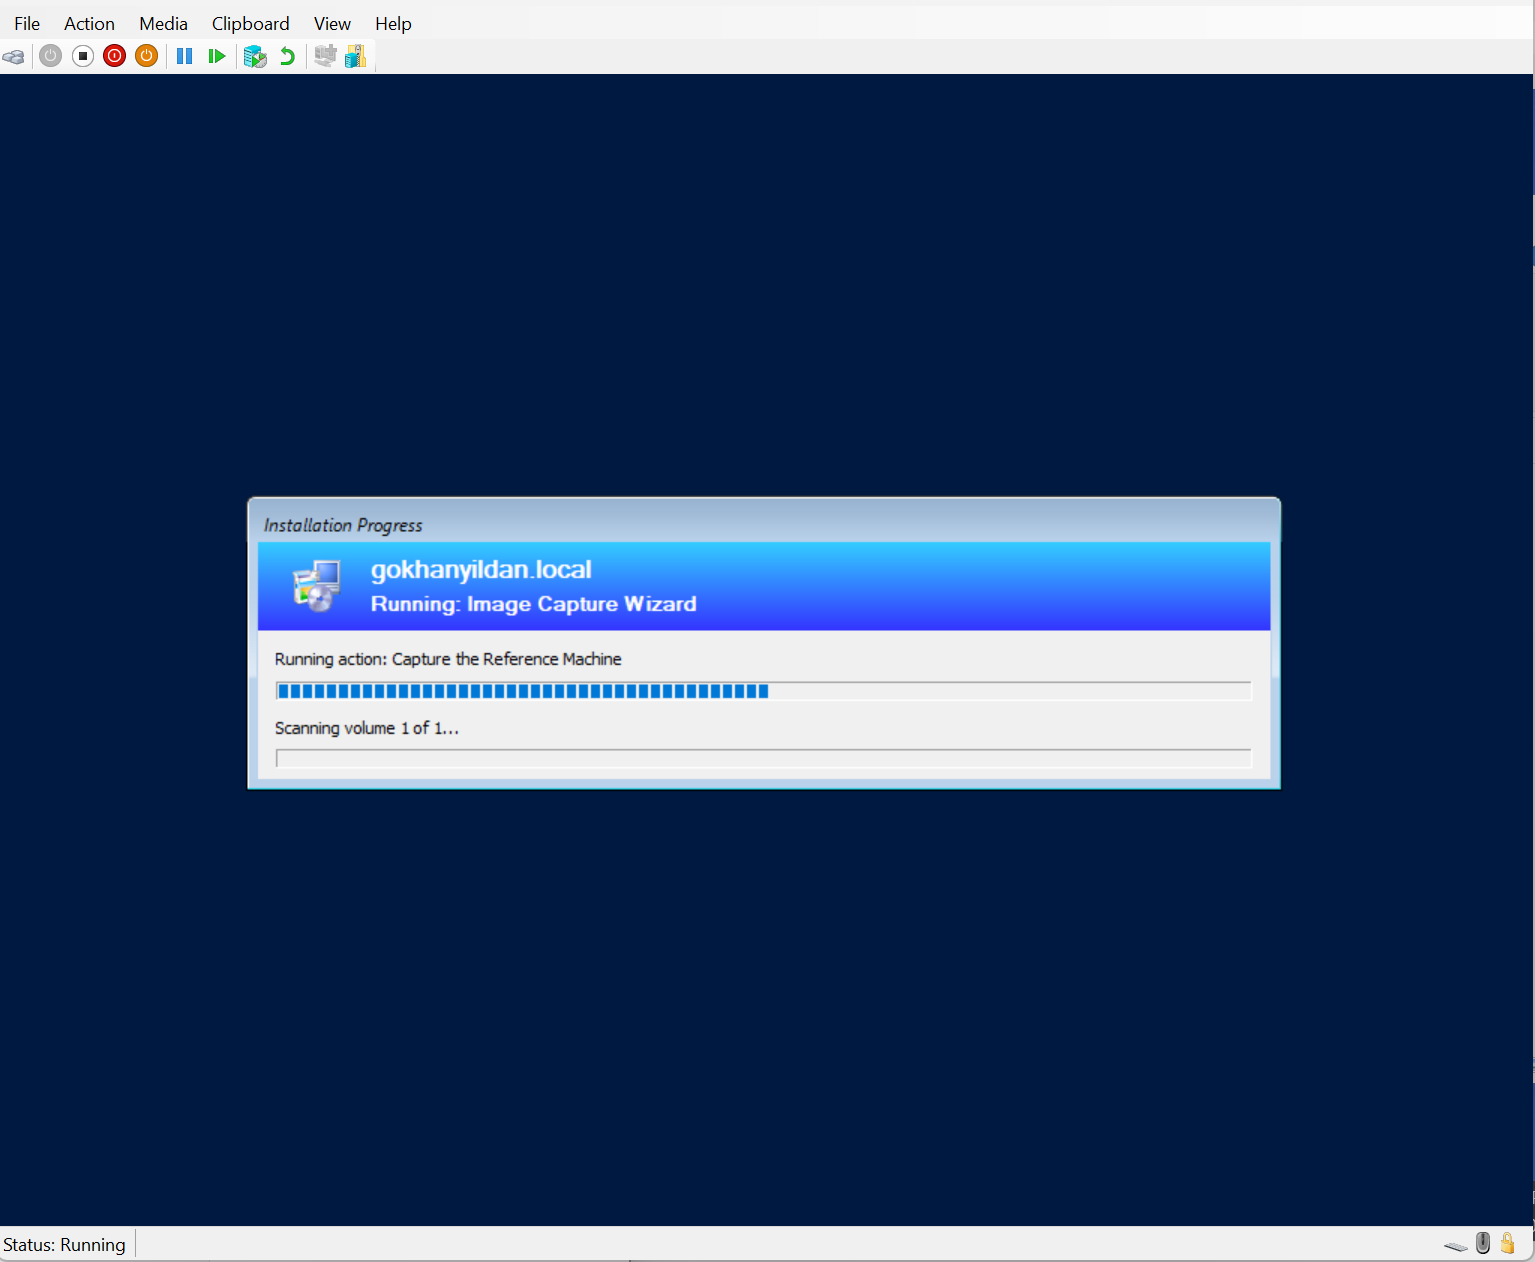Screen dimensions: 1535x1262
Task: Click the green Reset play button
Action: coord(216,56)
